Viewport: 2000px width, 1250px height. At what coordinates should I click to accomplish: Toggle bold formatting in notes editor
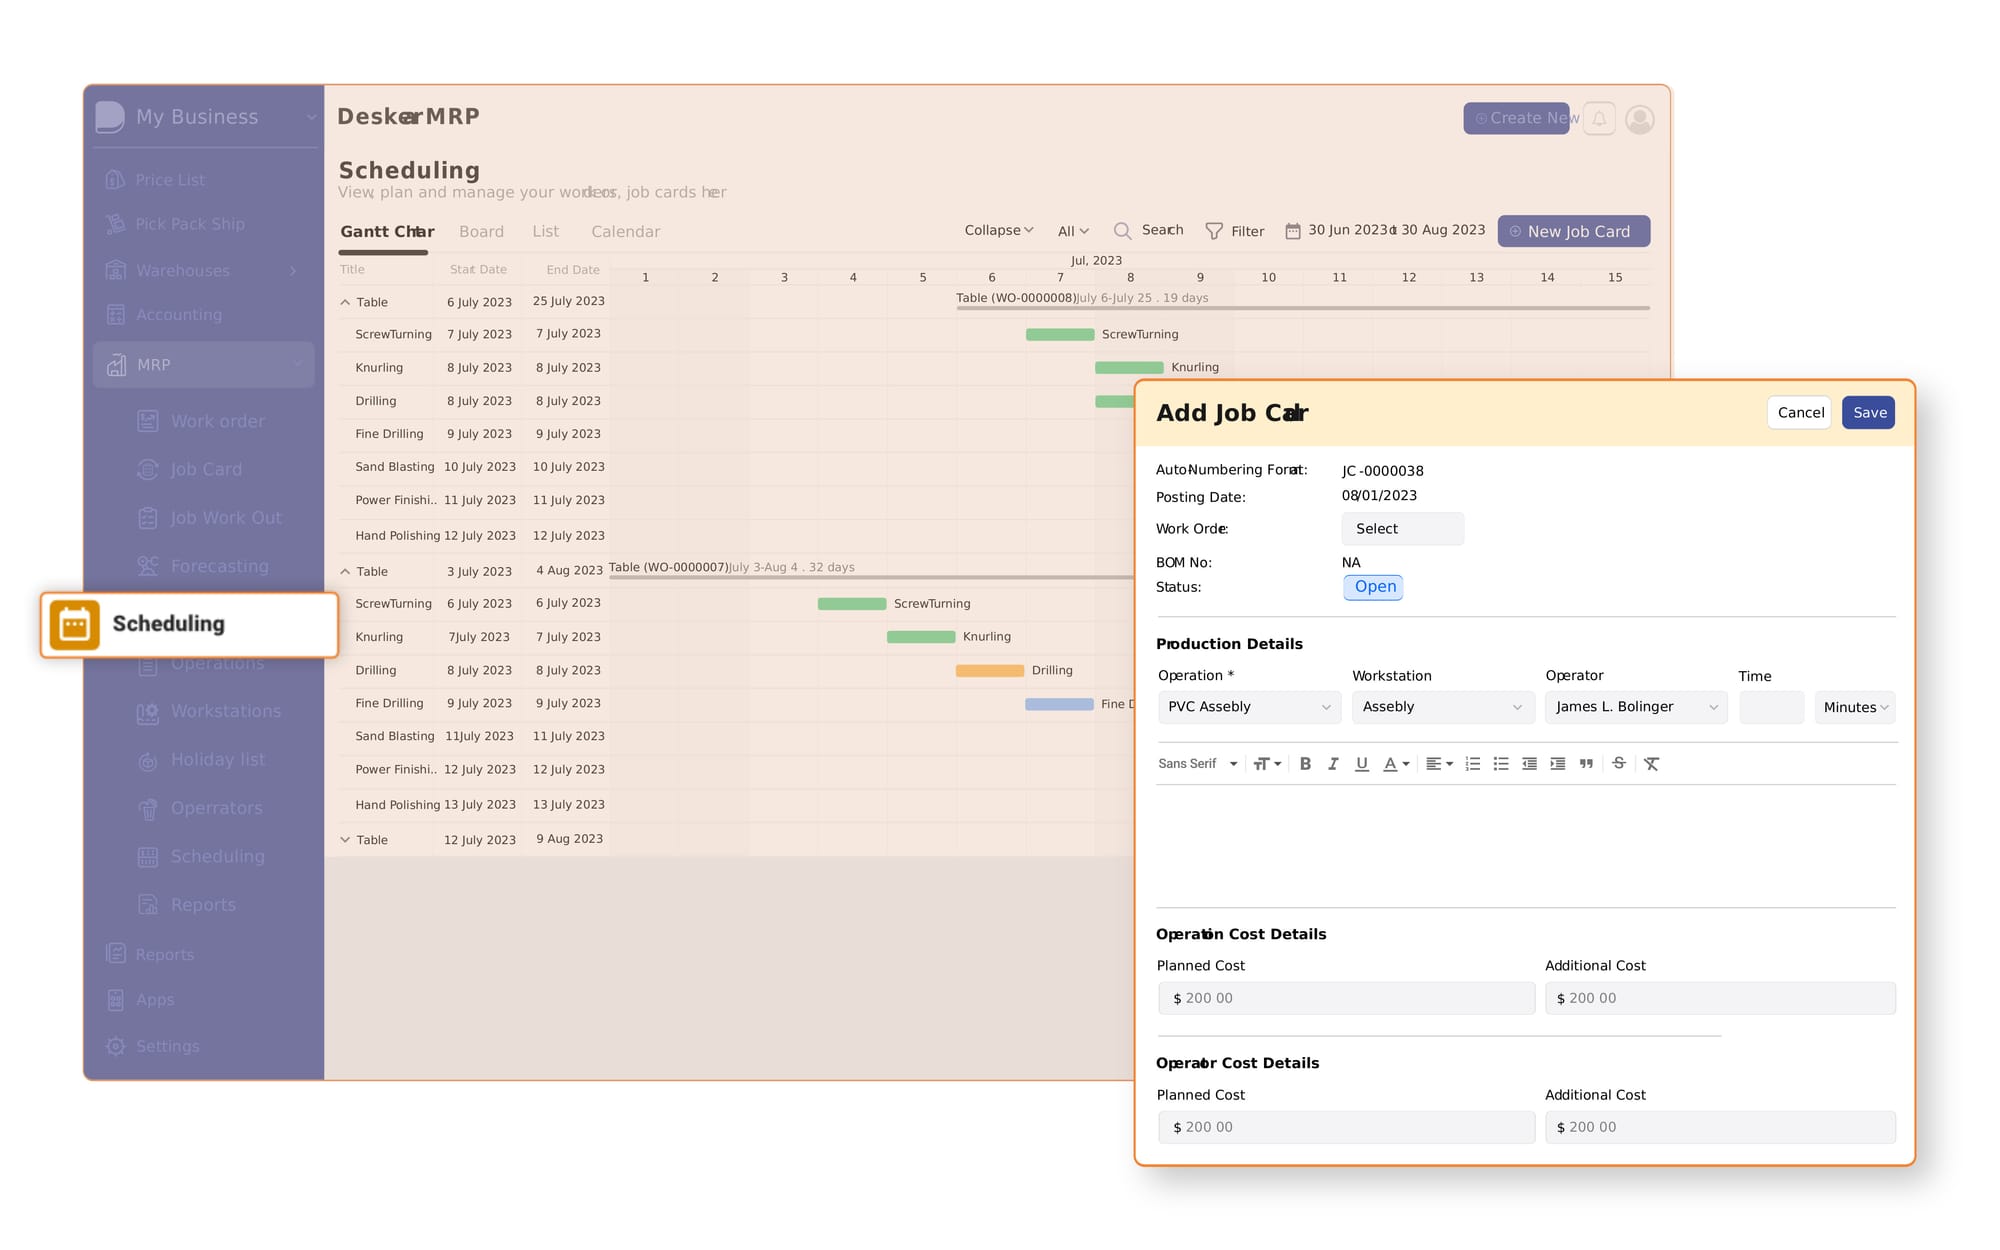(x=1303, y=762)
